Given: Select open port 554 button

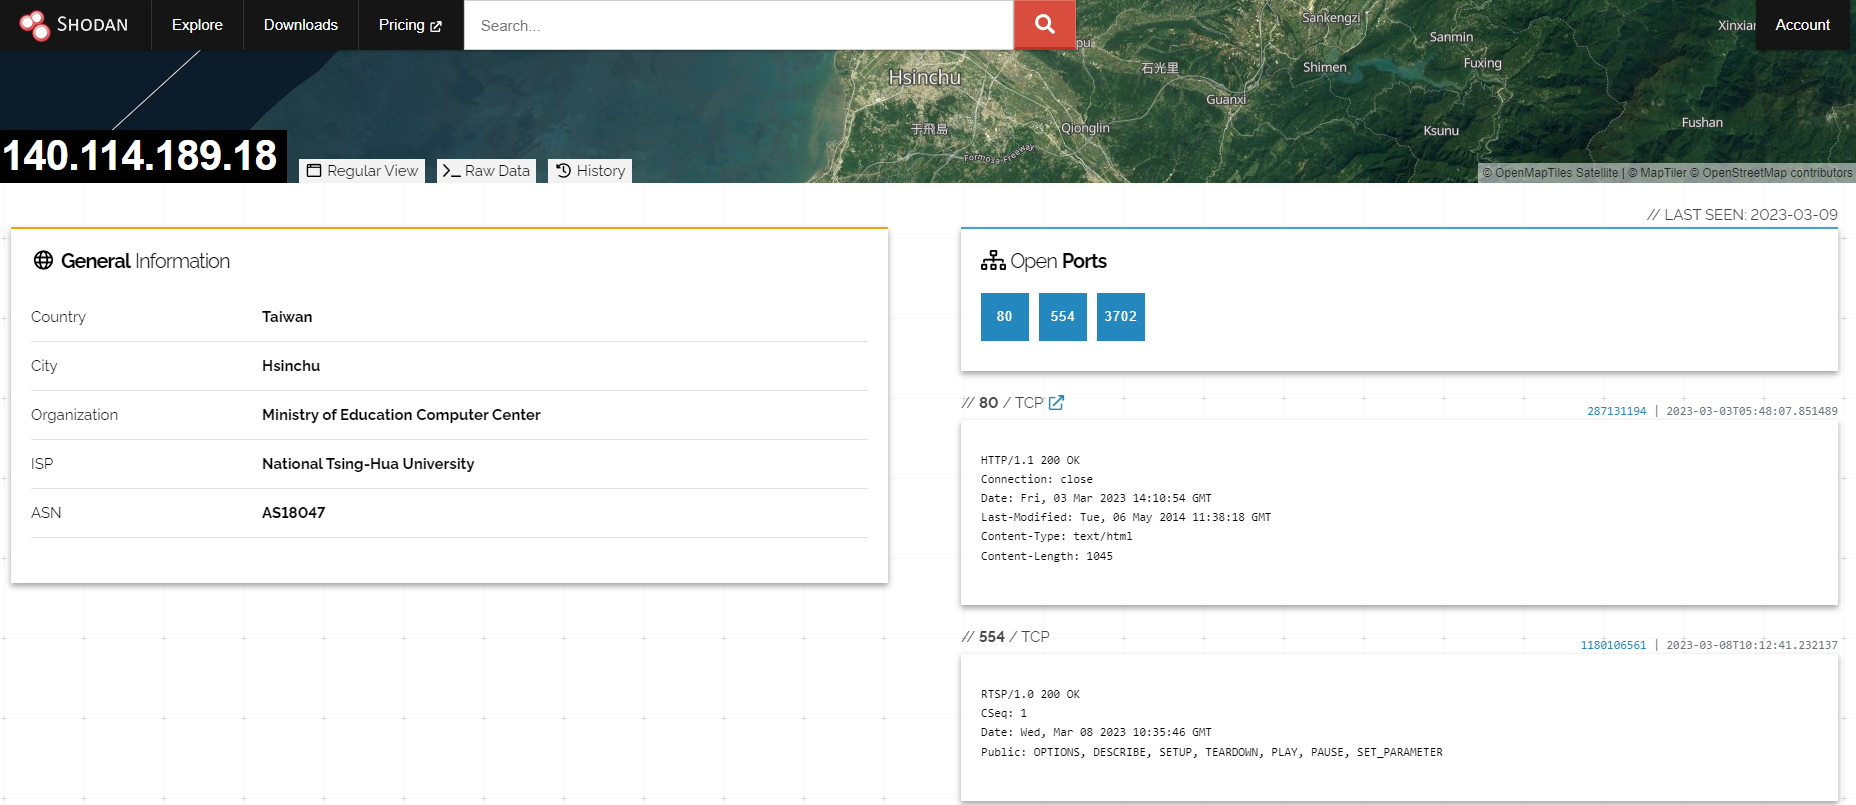Looking at the screenshot, I should coord(1063,317).
